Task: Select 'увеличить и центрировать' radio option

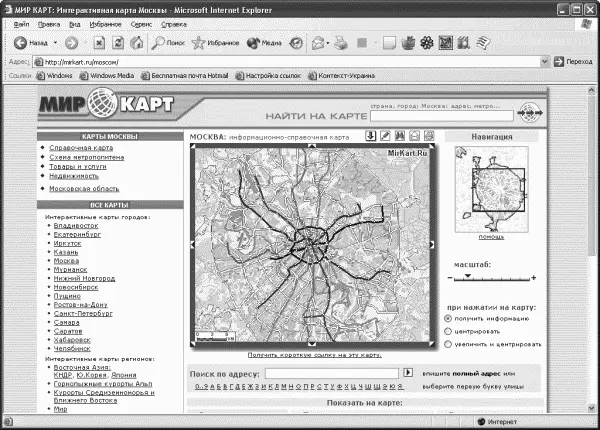Action: pyautogui.click(x=446, y=344)
